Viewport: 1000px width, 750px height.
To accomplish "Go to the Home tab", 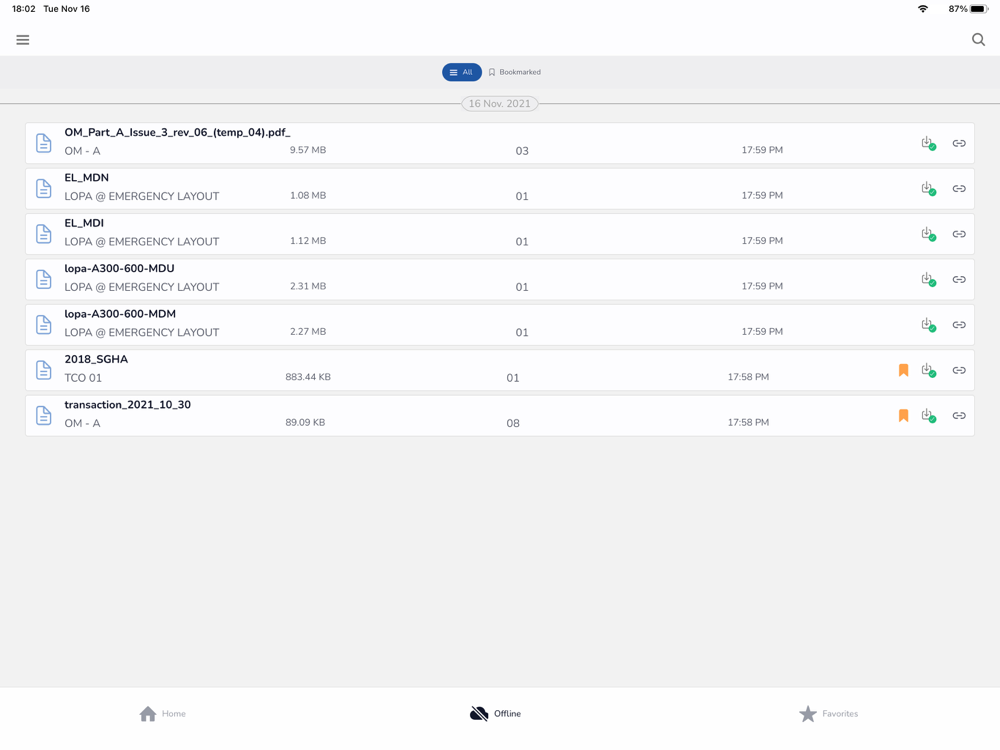I will (163, 714).
